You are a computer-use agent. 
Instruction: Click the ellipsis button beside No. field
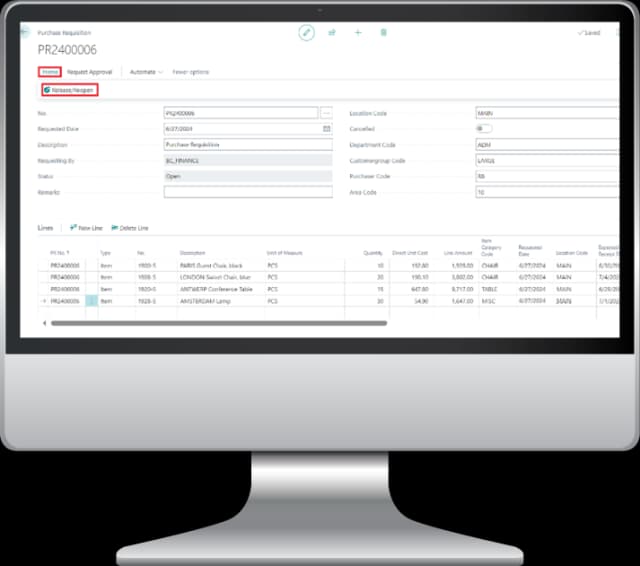point(327,113)
